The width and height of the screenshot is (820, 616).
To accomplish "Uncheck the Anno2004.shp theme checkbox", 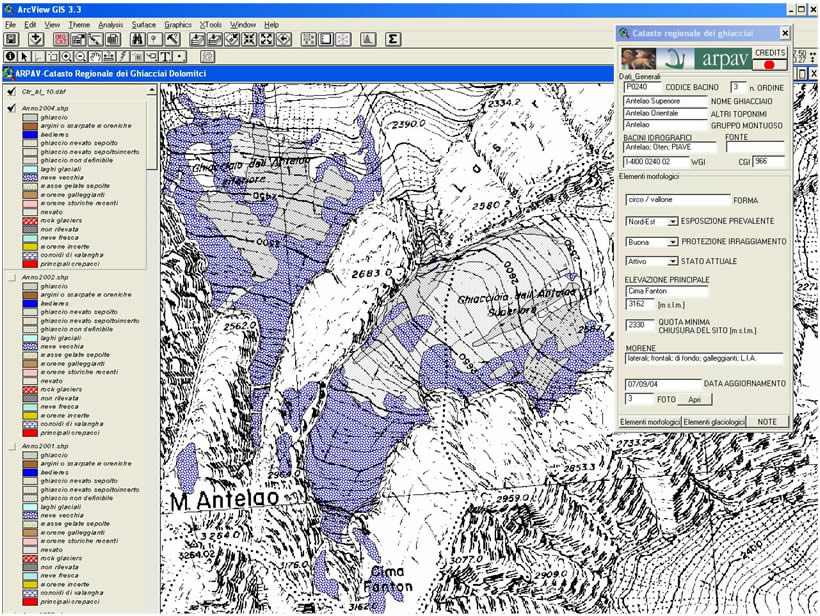I will [x=12, y=108].
